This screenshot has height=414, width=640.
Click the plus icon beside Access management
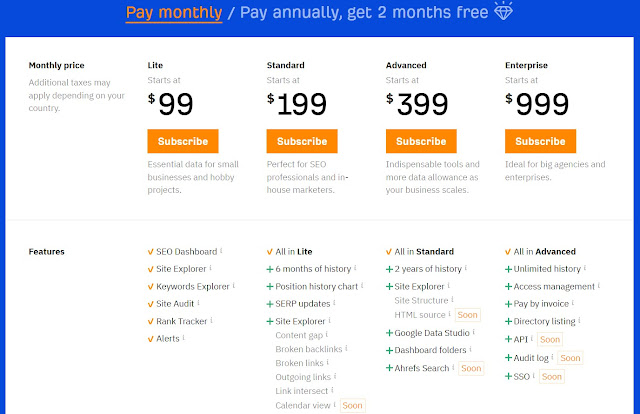(x=508, y=286)
